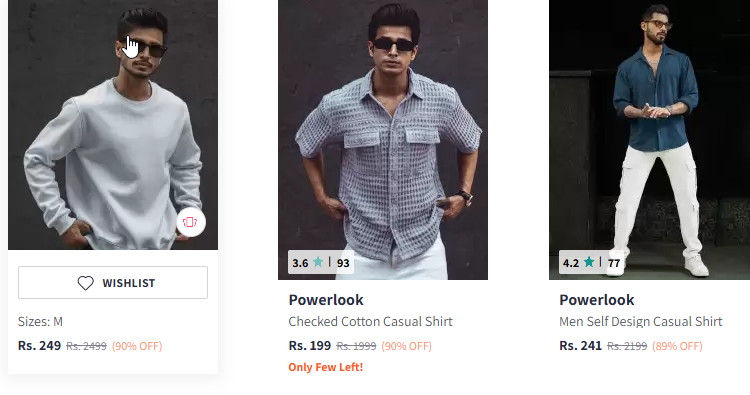Click the Only Few Left! label
Image resolution: width=750 pixels, height=395 pixels.
pyautogui.click(x=326, y=367)
